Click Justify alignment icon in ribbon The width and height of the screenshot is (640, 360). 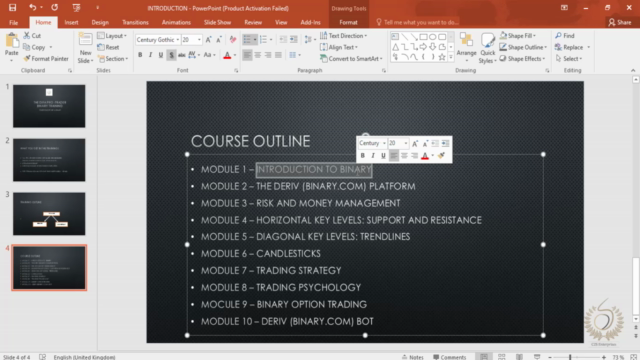point(278,55)
